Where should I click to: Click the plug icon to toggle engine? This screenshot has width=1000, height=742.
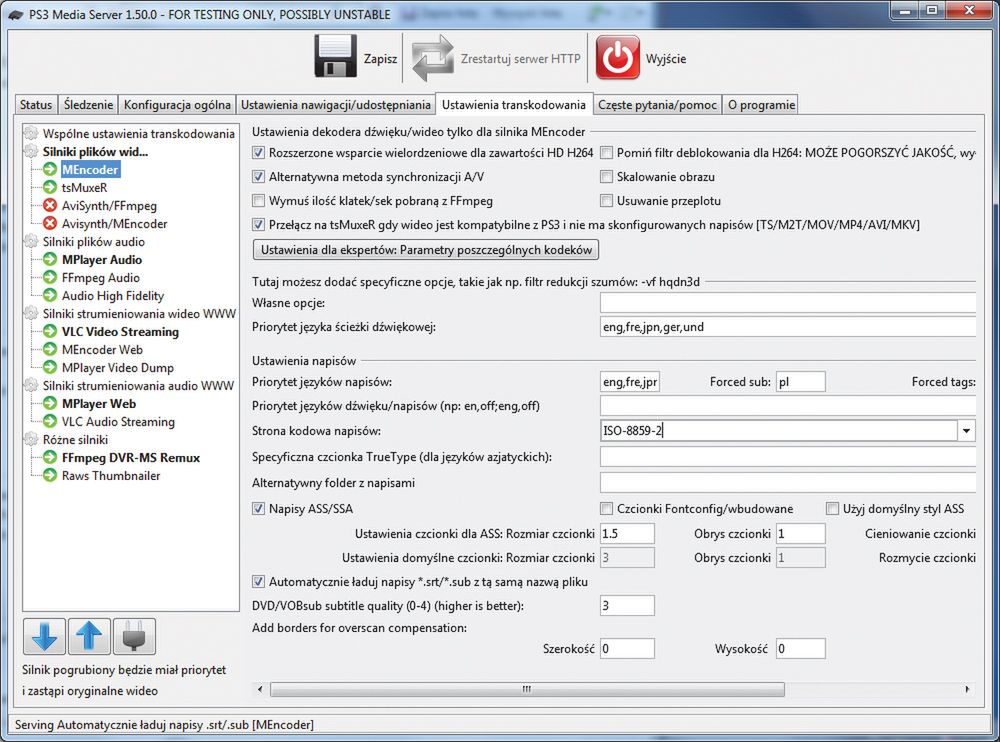[134, 636]
